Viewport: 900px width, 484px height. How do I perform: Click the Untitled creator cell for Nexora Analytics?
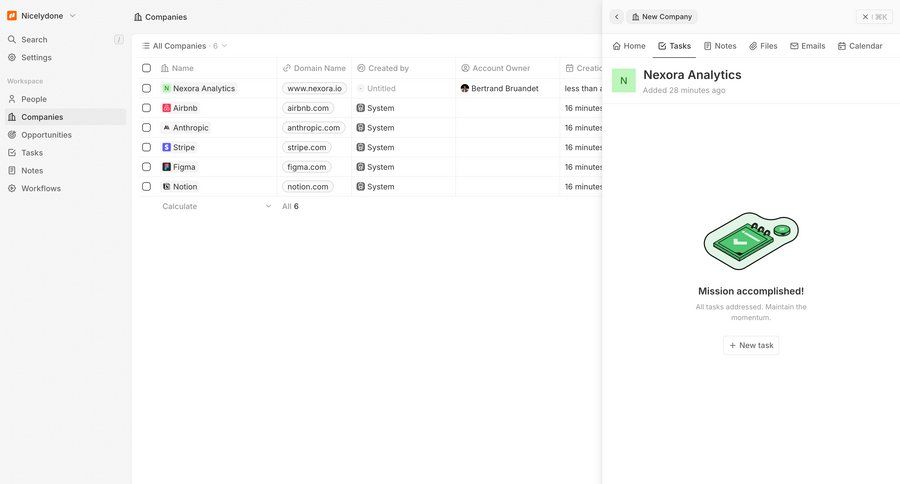click(x=376, y=88)
